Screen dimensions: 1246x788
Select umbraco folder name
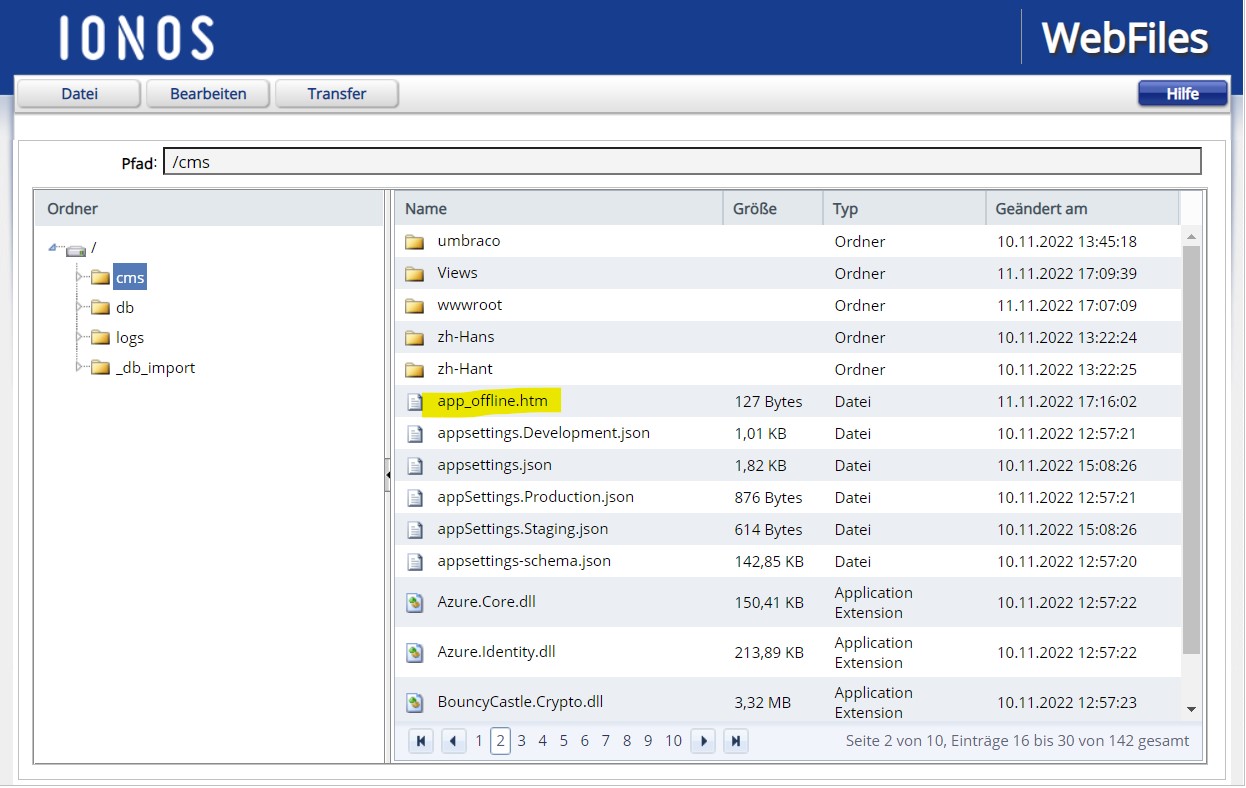[x=469, y=241]
